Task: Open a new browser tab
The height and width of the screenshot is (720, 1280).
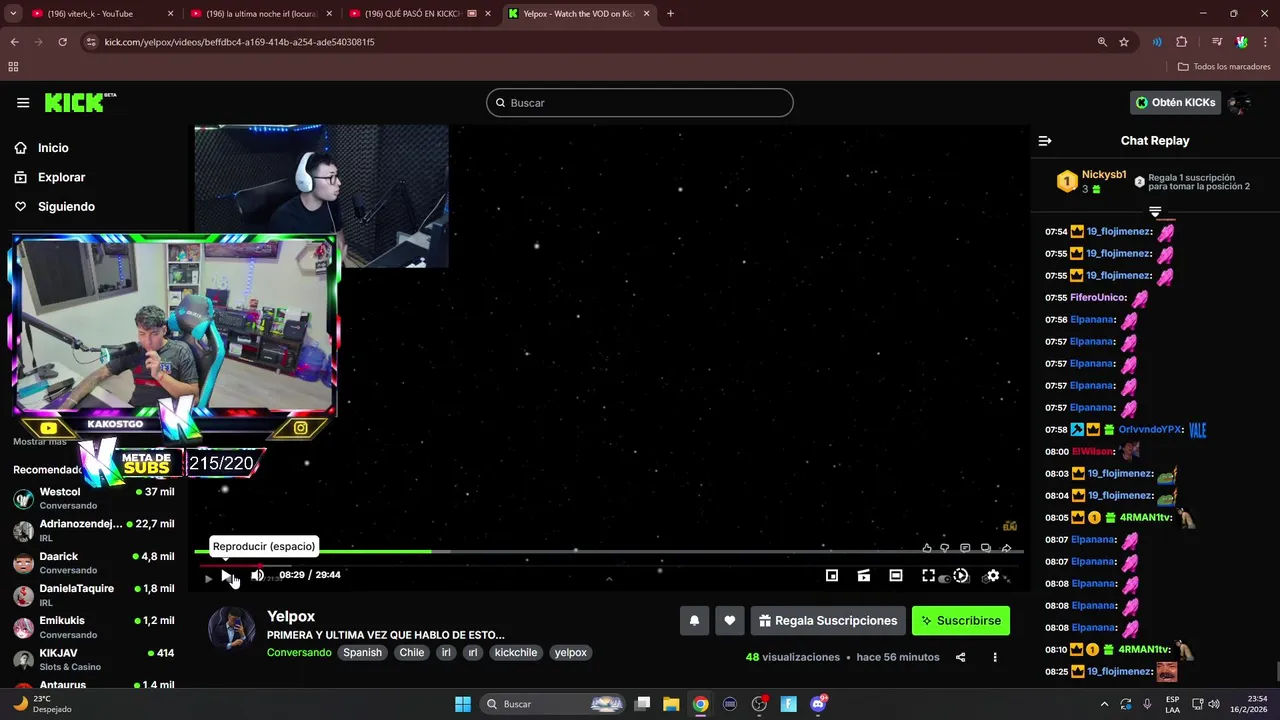Action: tap(670, 14)
